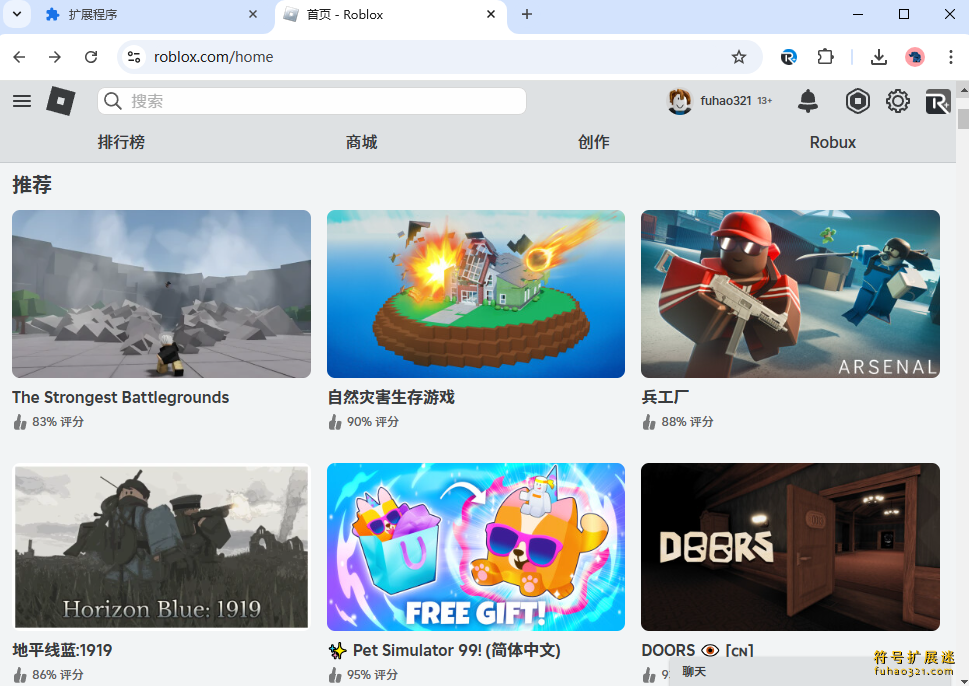Click the 90% 评分 rating text

coord(373,422)
